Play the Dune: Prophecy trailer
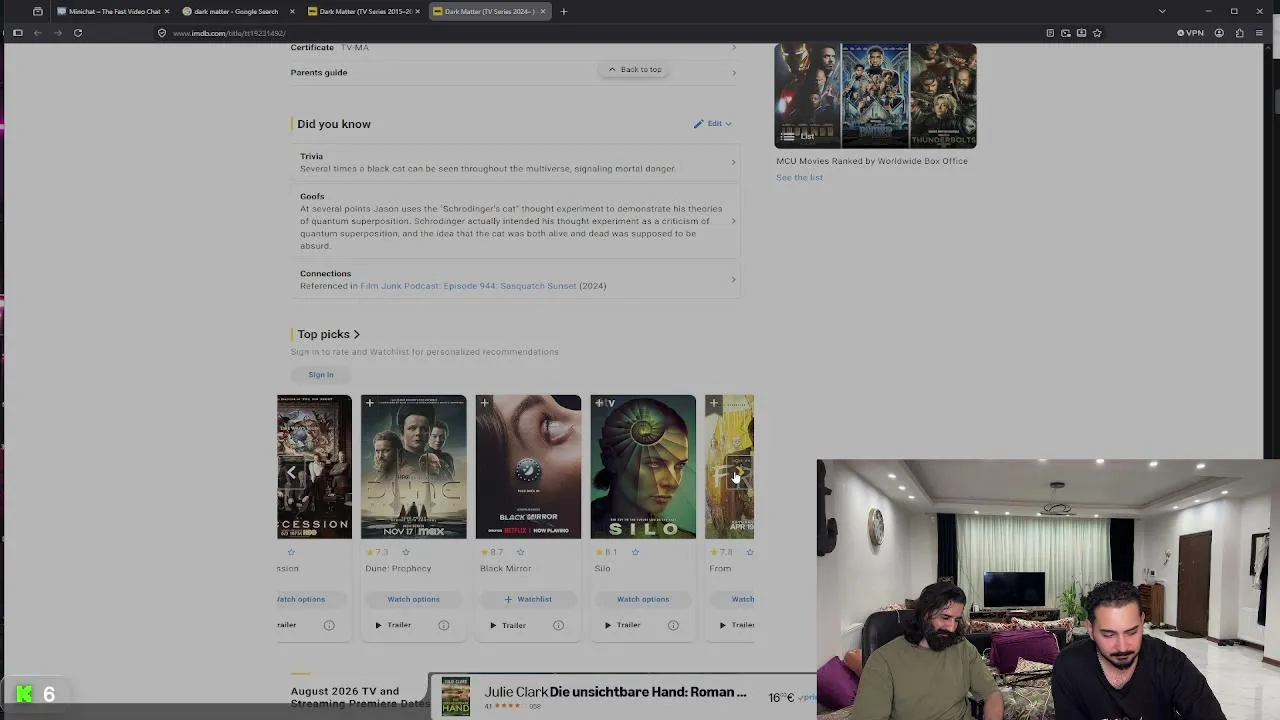 click(x=393, y=625)
